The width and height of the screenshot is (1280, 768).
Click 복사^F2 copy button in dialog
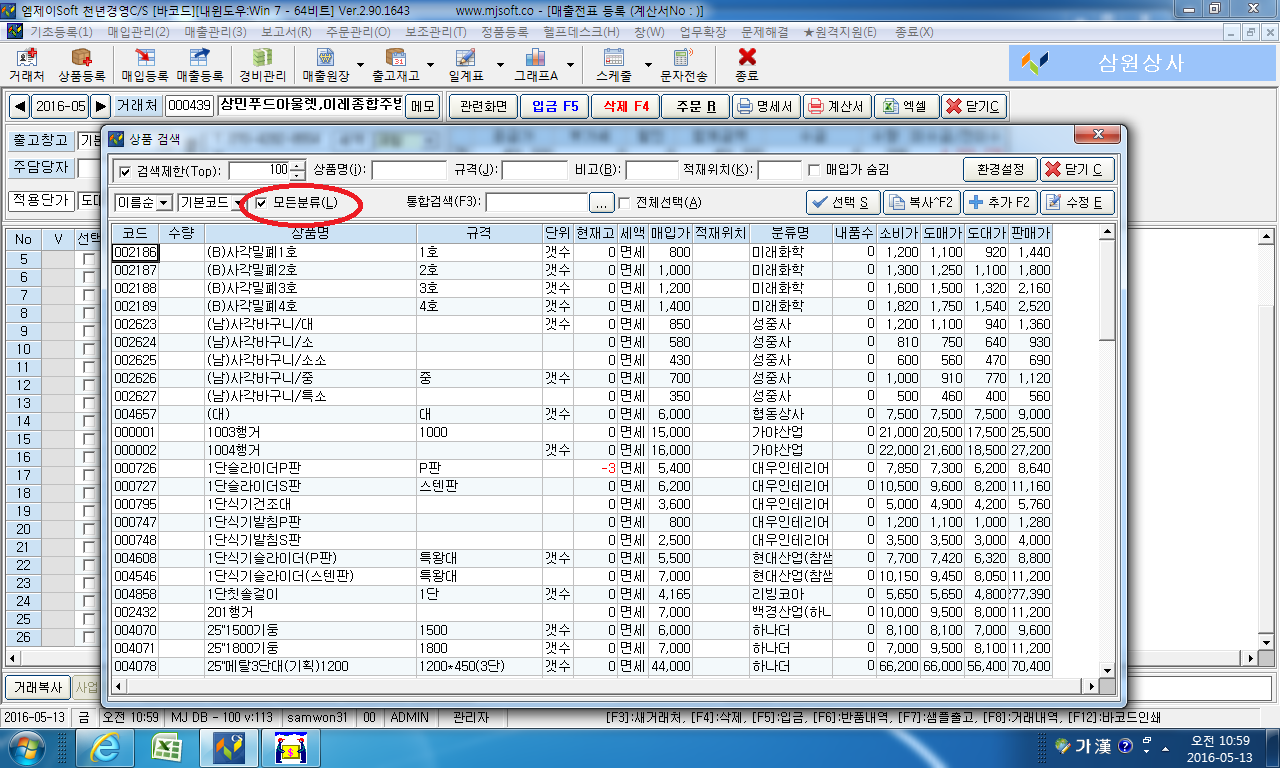921,203
